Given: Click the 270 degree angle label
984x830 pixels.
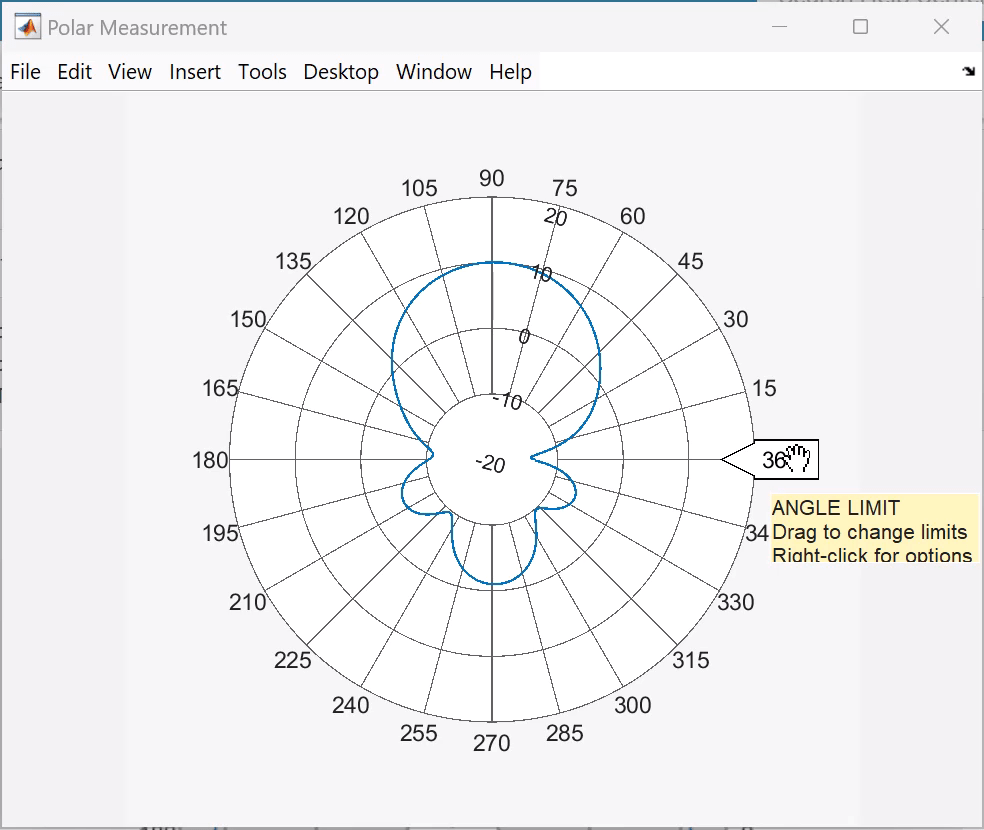Looking at the screenshot, I should click(x=492, y=743).
